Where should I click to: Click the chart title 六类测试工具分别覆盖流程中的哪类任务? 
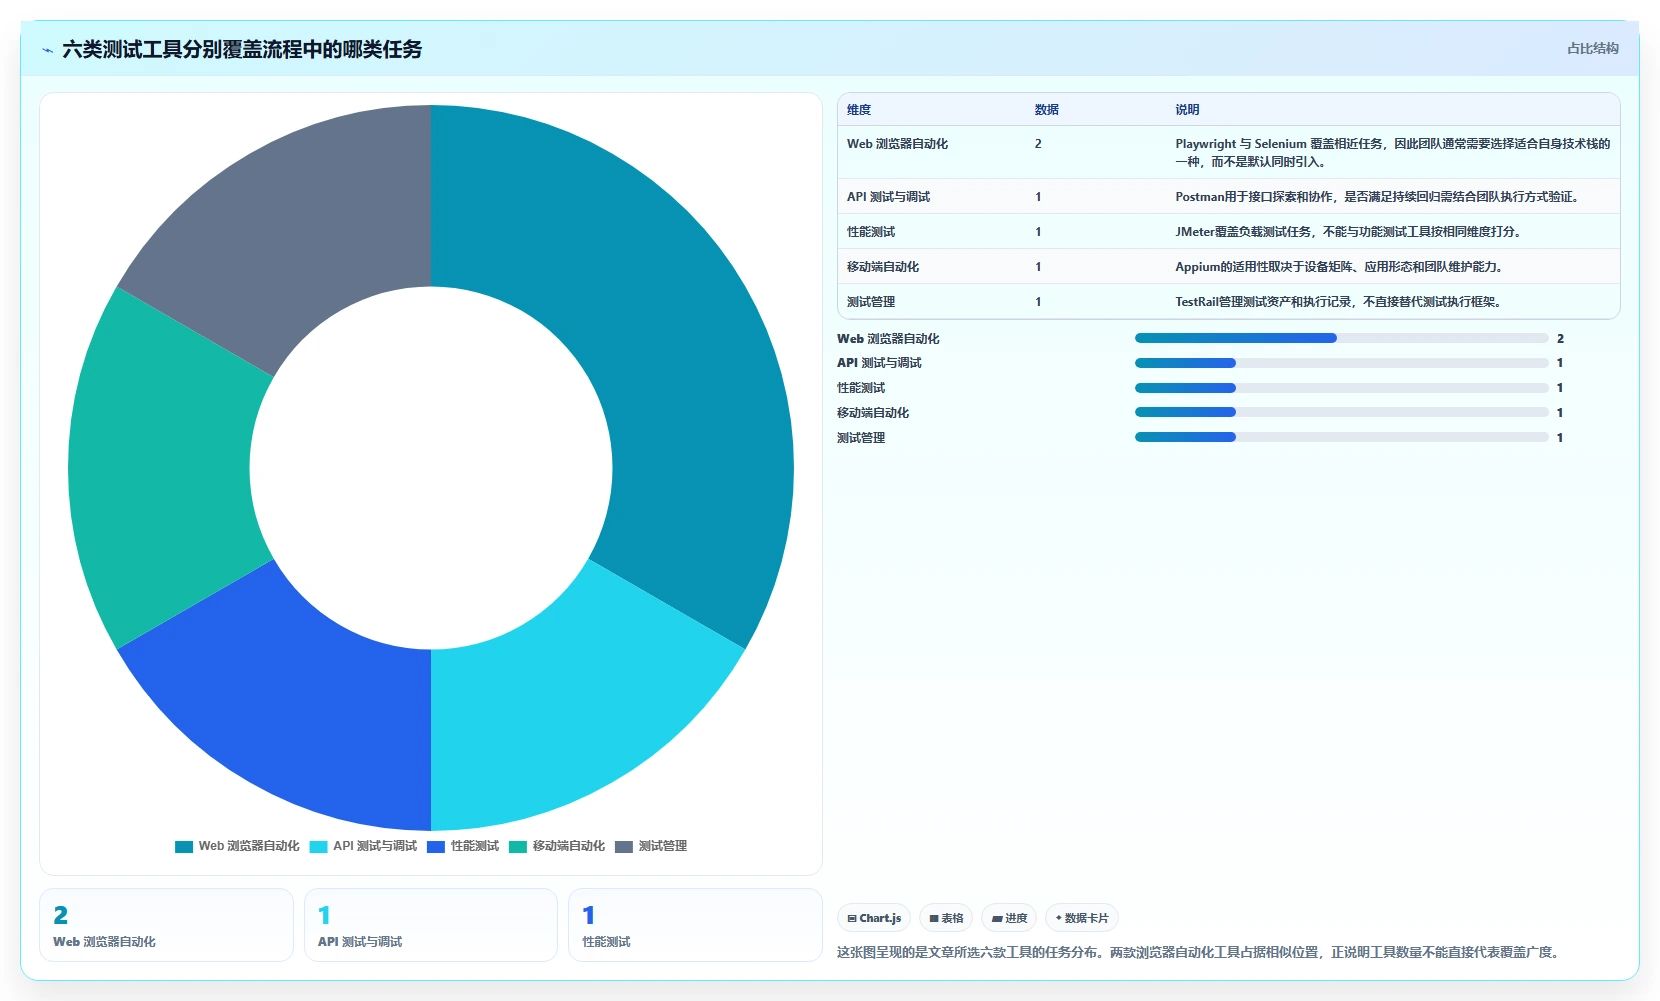242,49
